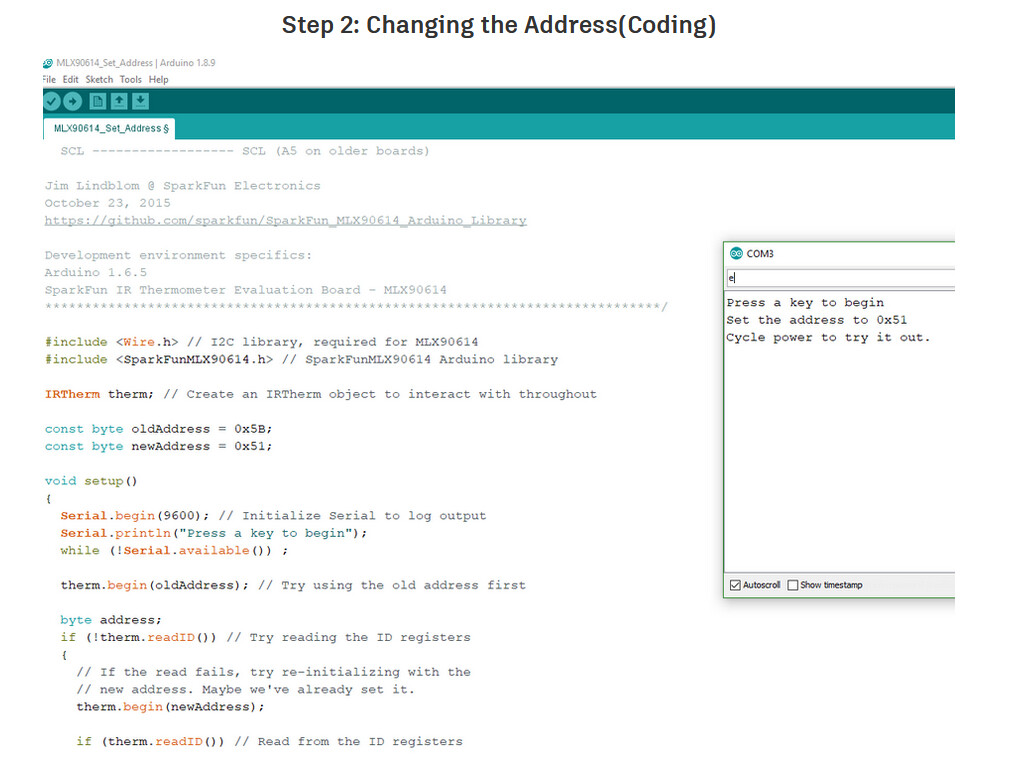
Task: Click the newAddress = 0x51 code line
Action: click(x=158, y=446)
